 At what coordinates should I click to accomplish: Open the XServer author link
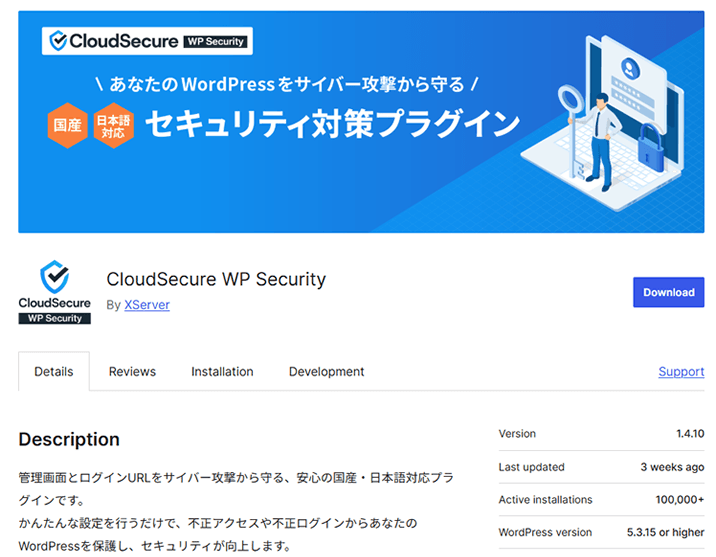pos(147,305)
